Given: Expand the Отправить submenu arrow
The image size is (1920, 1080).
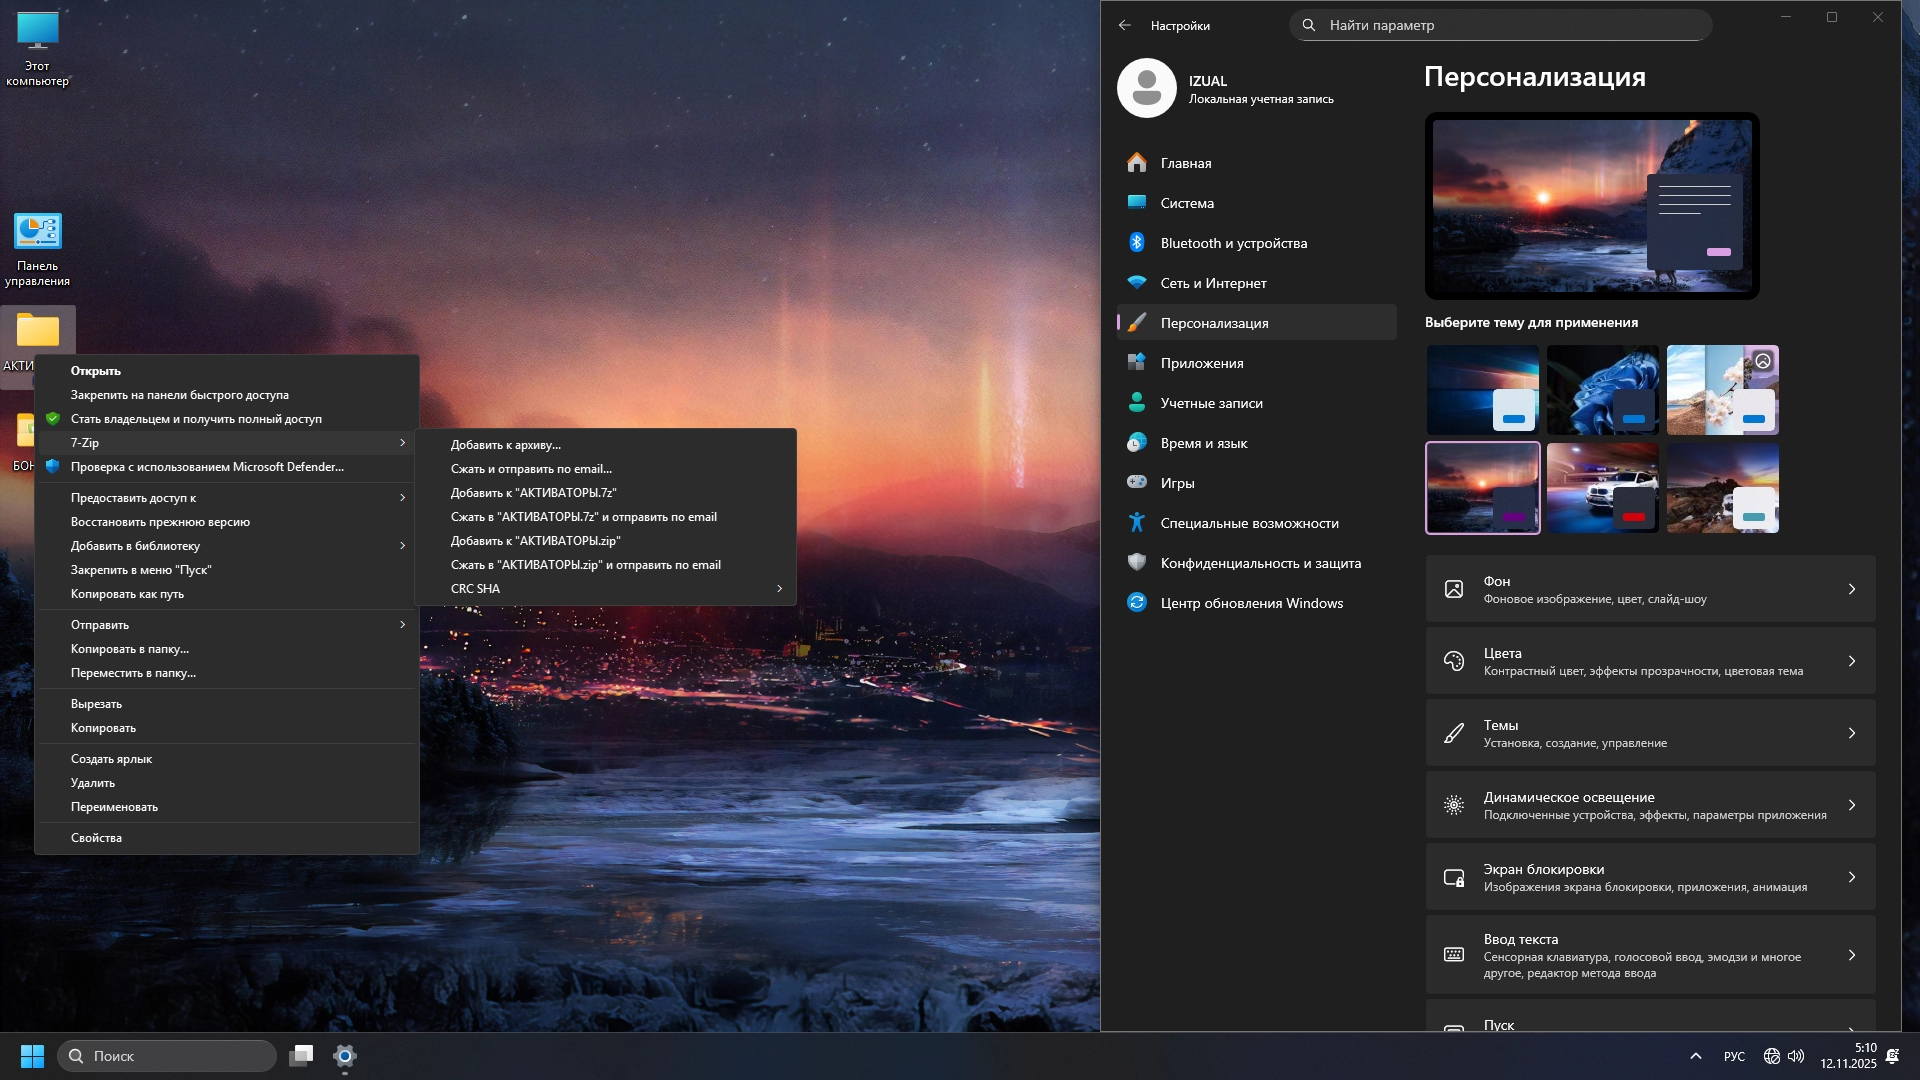Looking at the screenshot, I should pos(402,625).
